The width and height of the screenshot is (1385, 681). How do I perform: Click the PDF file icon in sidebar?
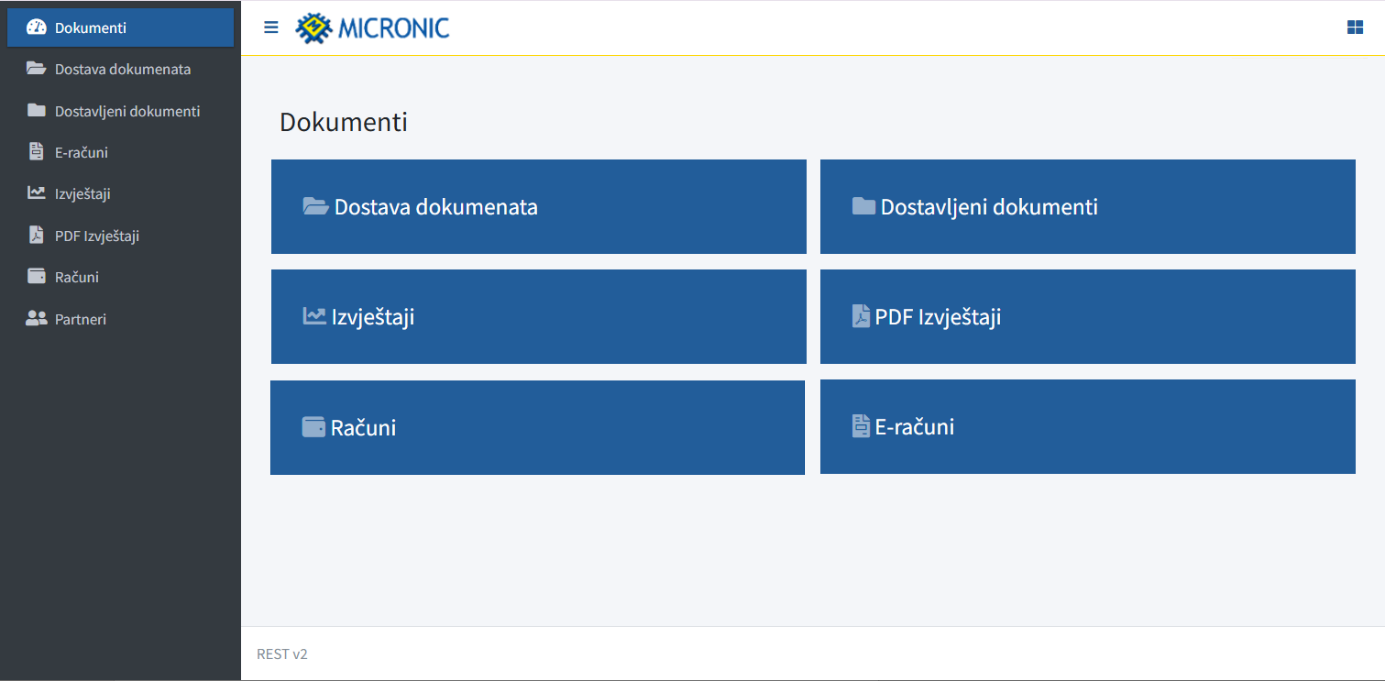(x=36, y=236)
